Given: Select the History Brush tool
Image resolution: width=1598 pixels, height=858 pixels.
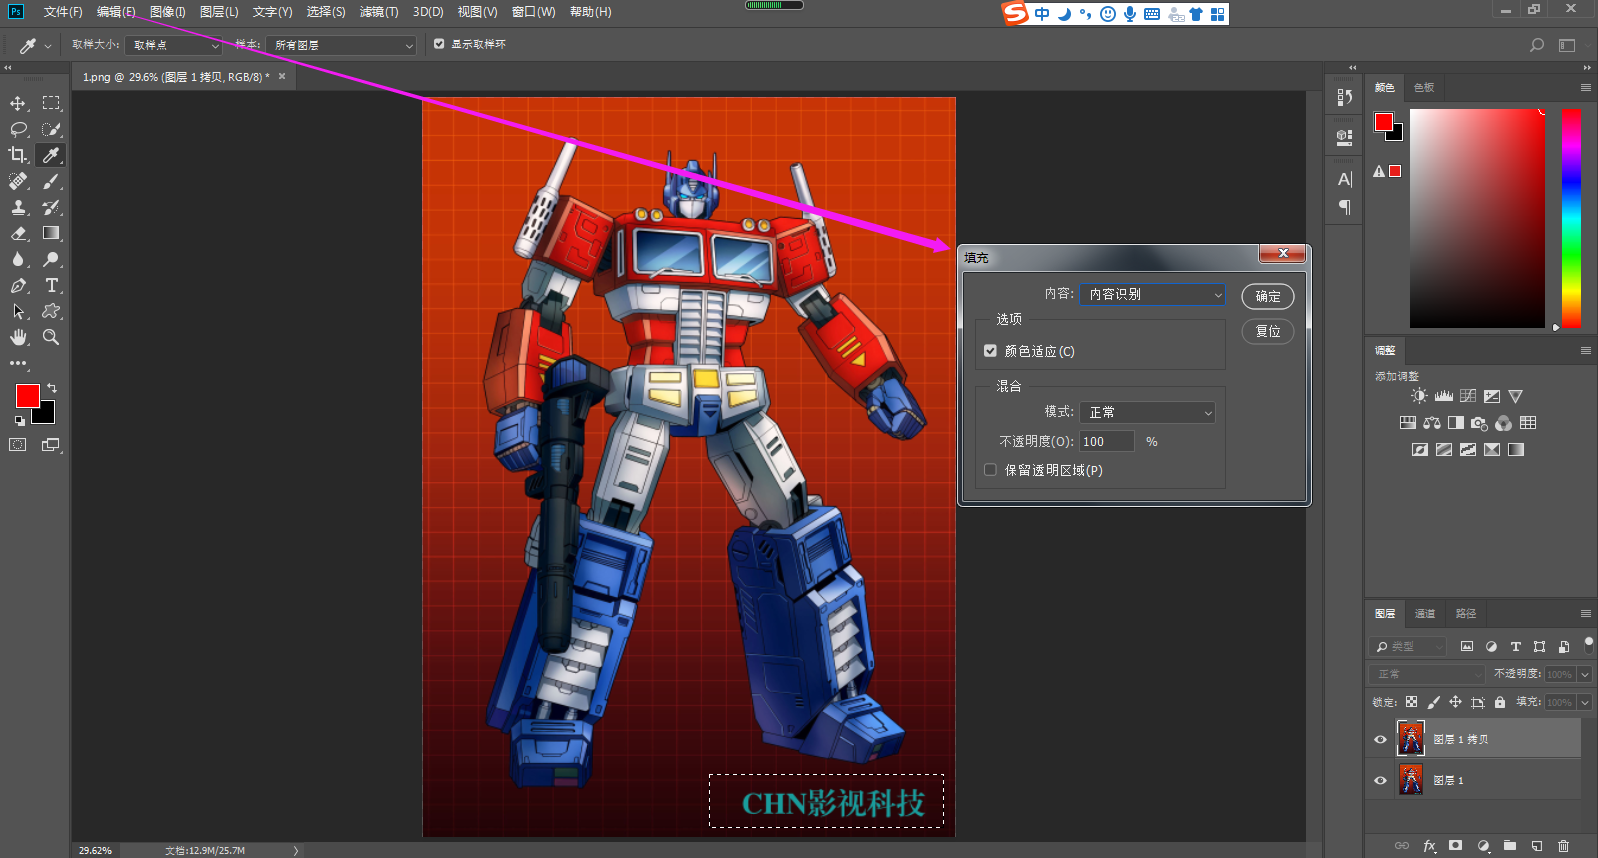Looking at the screenshot, I should 51,207.
